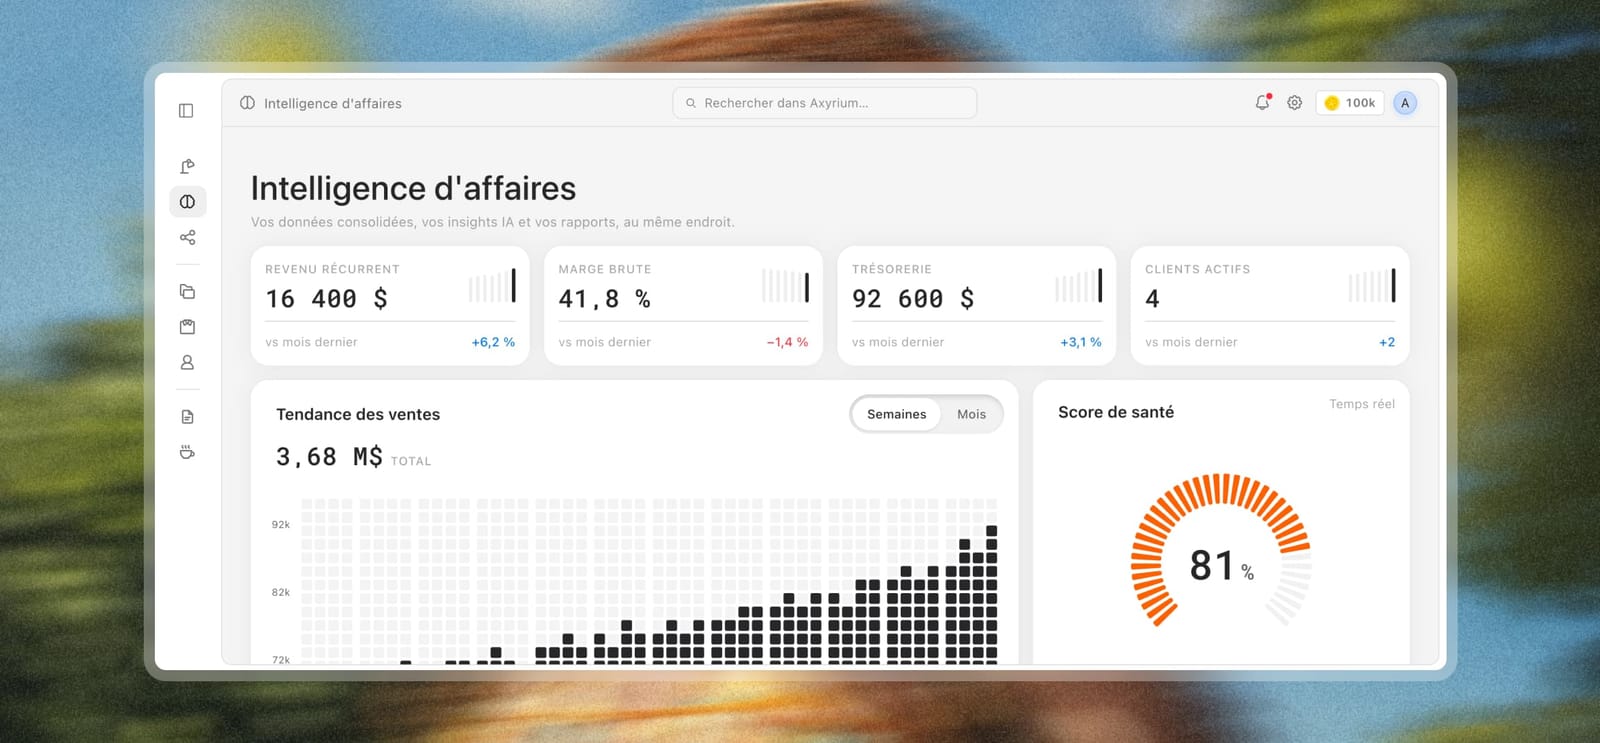Open the Clients actifs card
Viewport: 1600px width, 743px height.
pyautogui.click(x=1270, y=306)
